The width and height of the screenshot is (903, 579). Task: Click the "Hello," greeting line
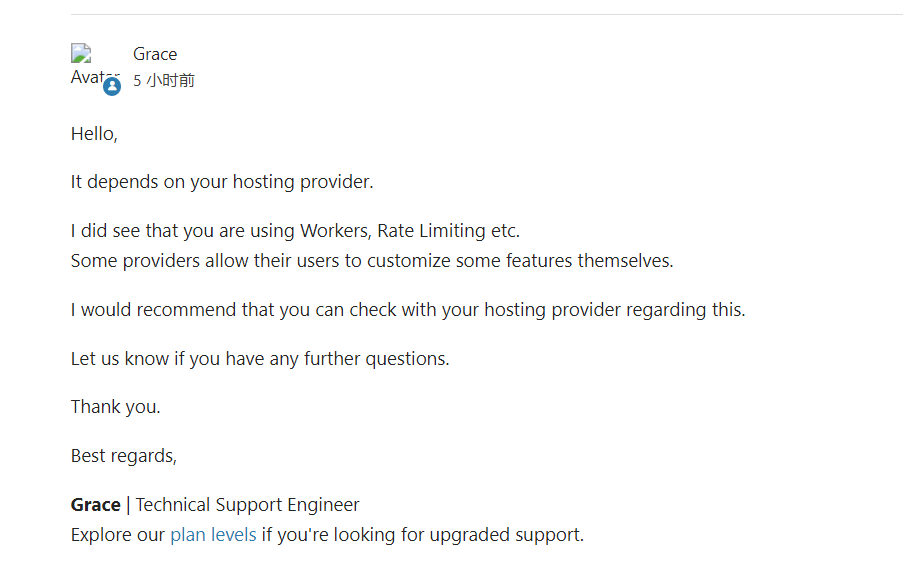(94, 133)
